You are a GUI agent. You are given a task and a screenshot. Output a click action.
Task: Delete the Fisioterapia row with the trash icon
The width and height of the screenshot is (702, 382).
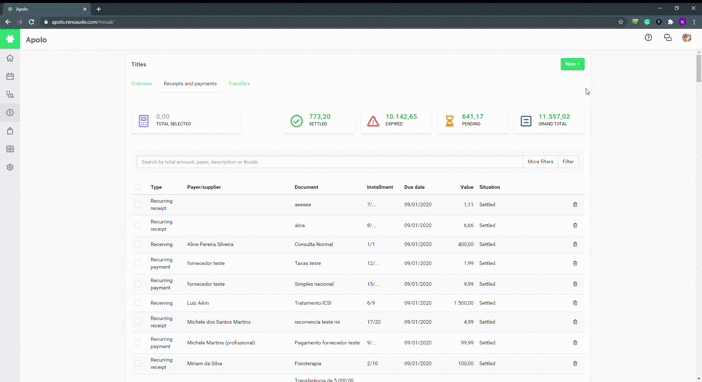tap(575, 364)
